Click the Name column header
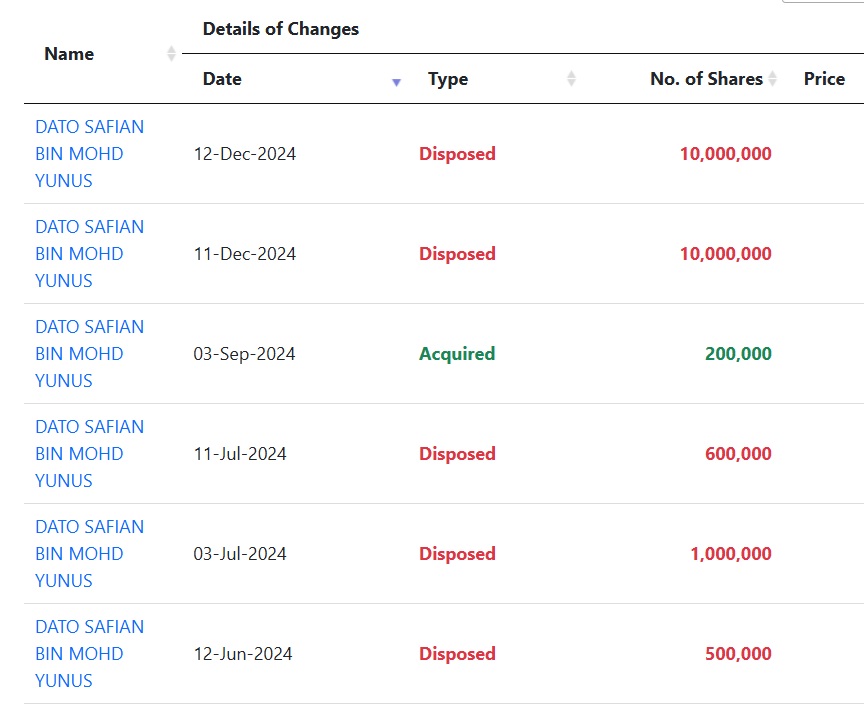This screenshot has width=864, height=710. (69, 53)
